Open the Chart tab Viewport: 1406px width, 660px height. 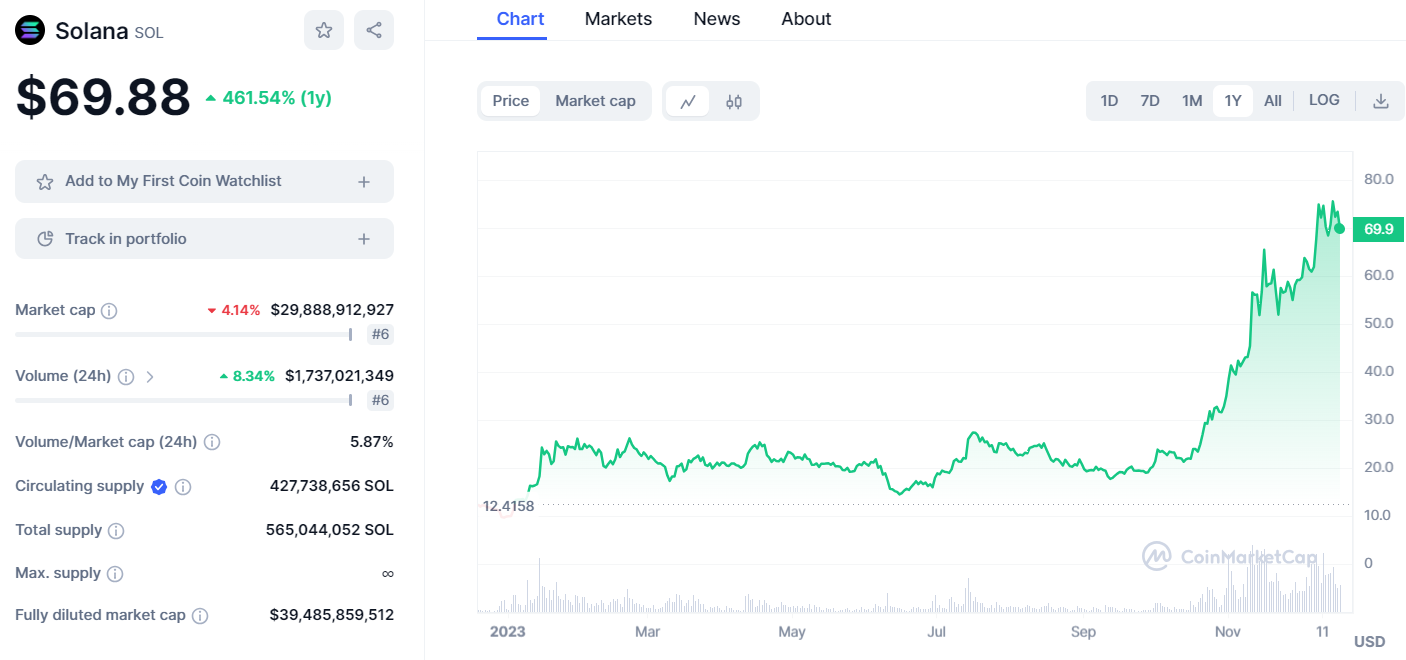click(x=521, y=19)
